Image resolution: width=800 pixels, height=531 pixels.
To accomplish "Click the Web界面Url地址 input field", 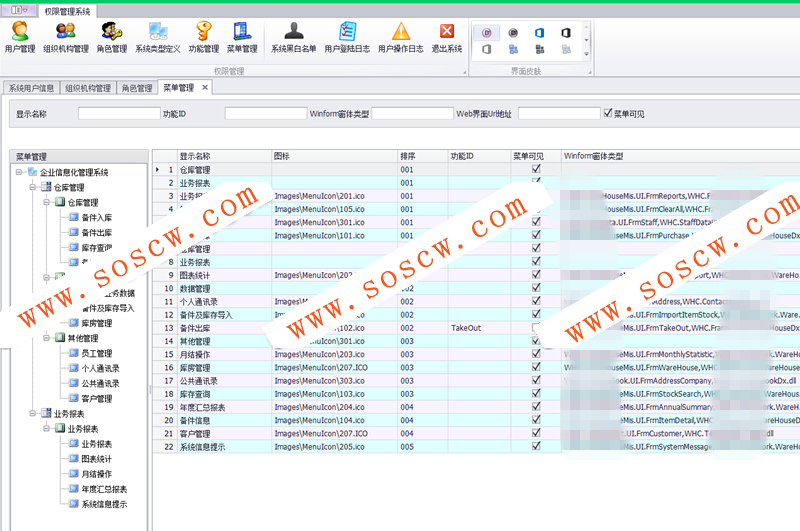I will pyautogui.click(x=559, y=113).
